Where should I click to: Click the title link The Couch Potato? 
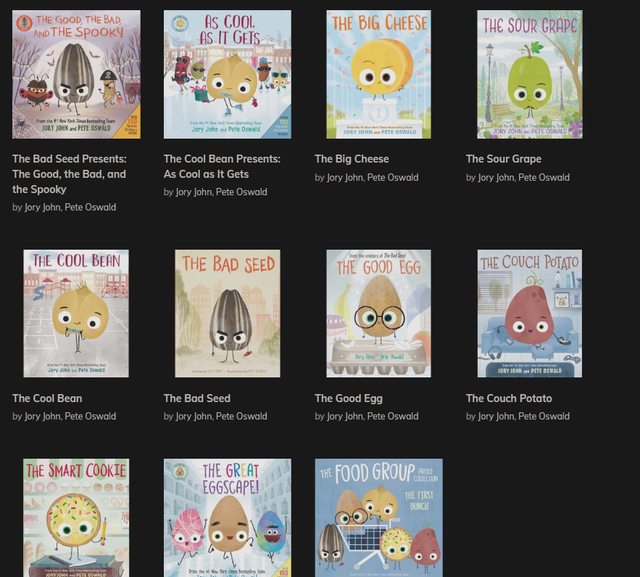point(509,398)
